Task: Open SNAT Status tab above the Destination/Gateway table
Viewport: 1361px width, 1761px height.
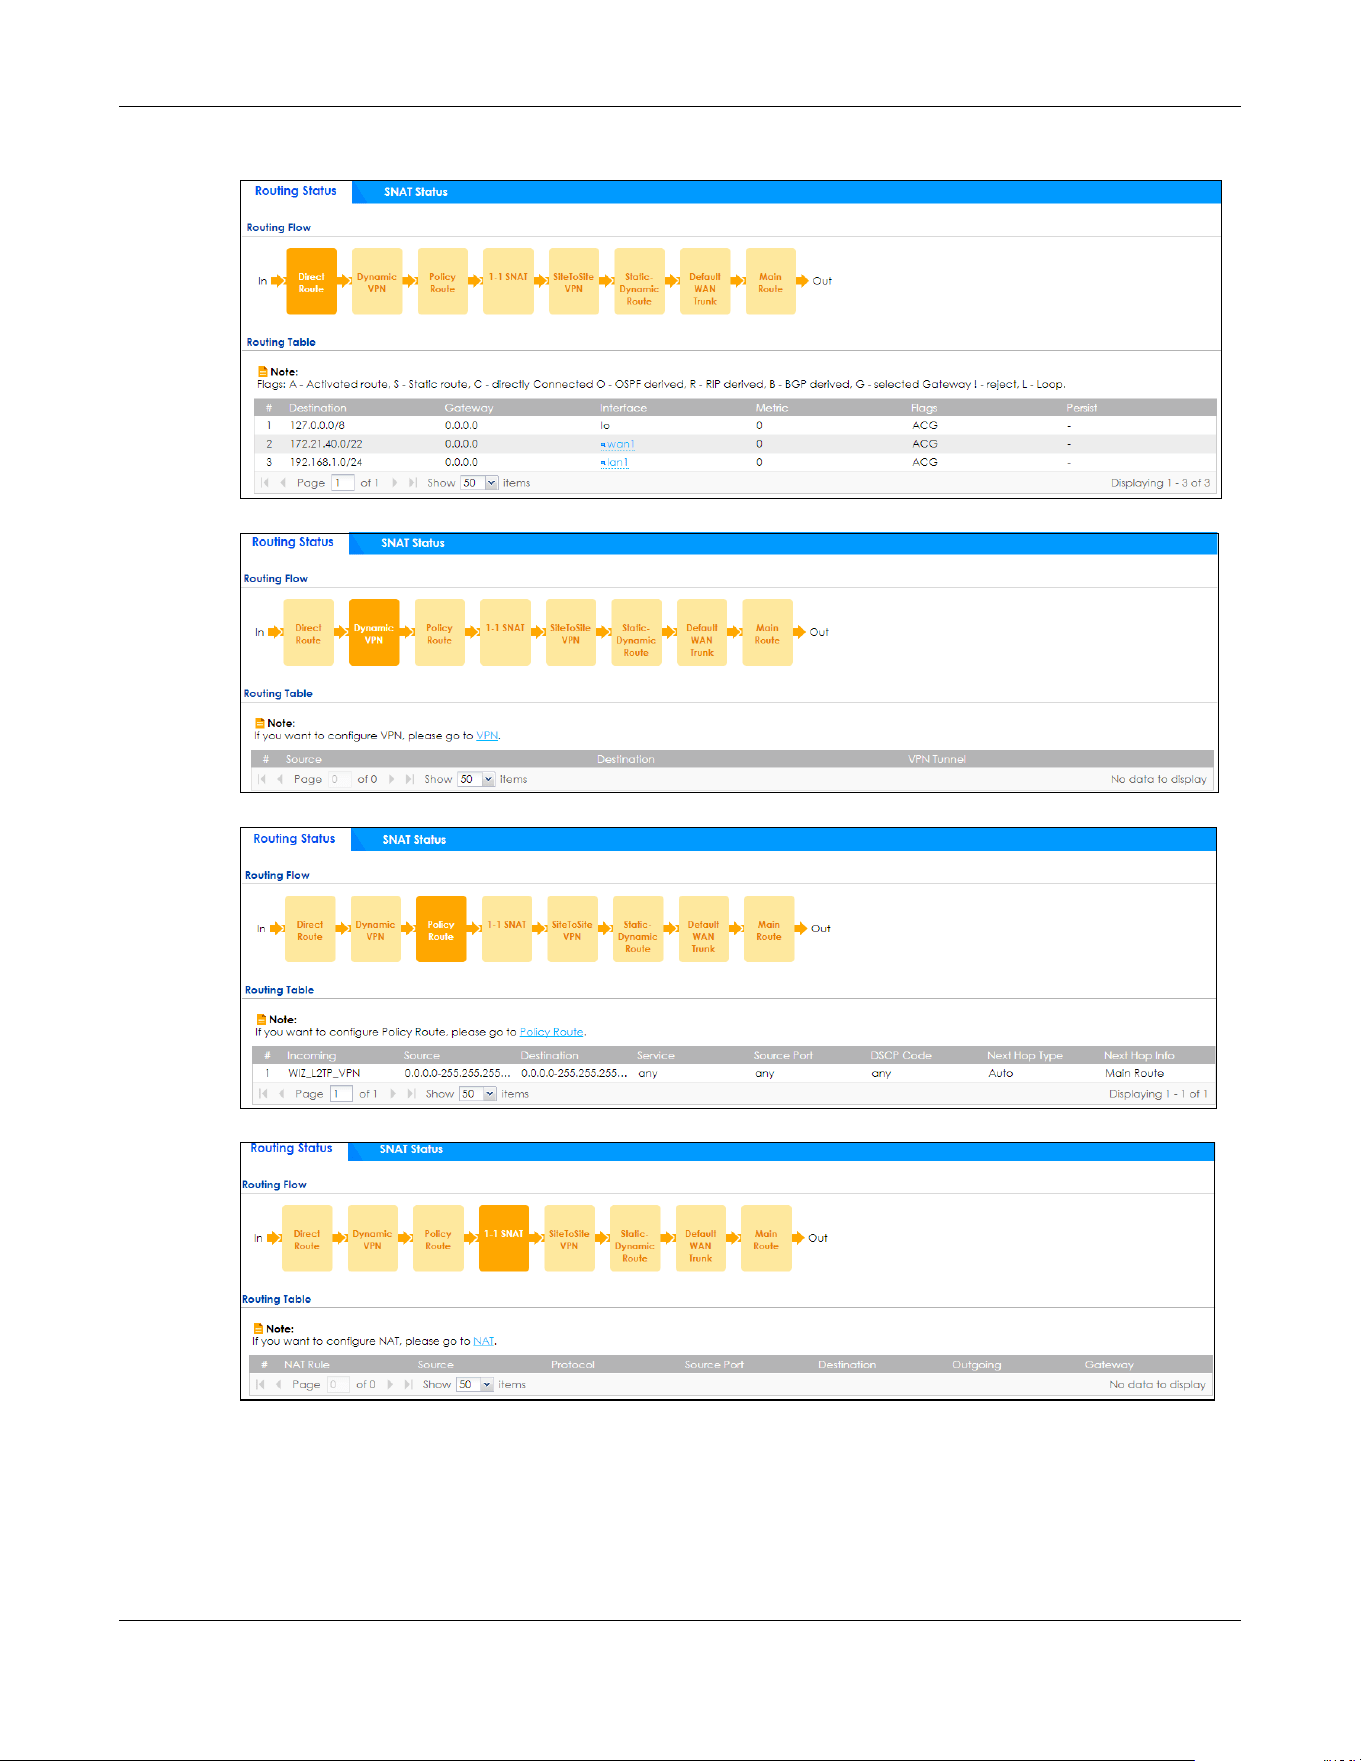Action: [415, 192]
